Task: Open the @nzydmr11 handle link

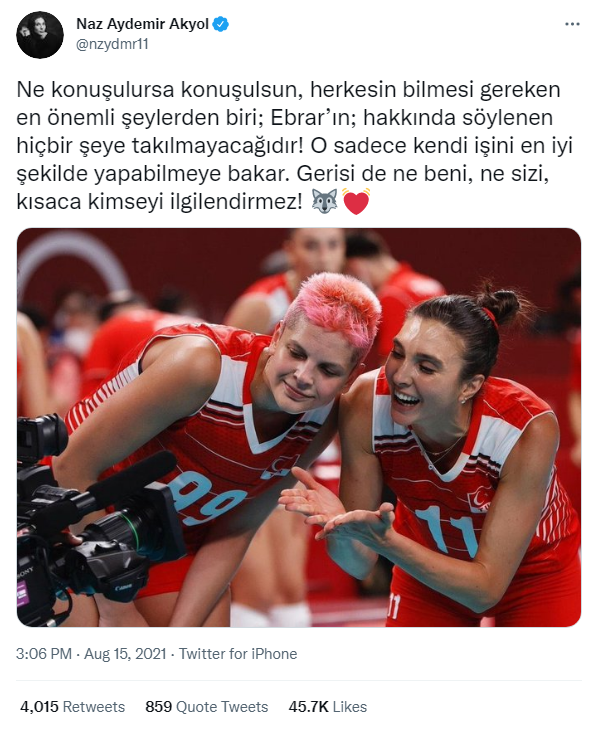Action: [112, 44]
